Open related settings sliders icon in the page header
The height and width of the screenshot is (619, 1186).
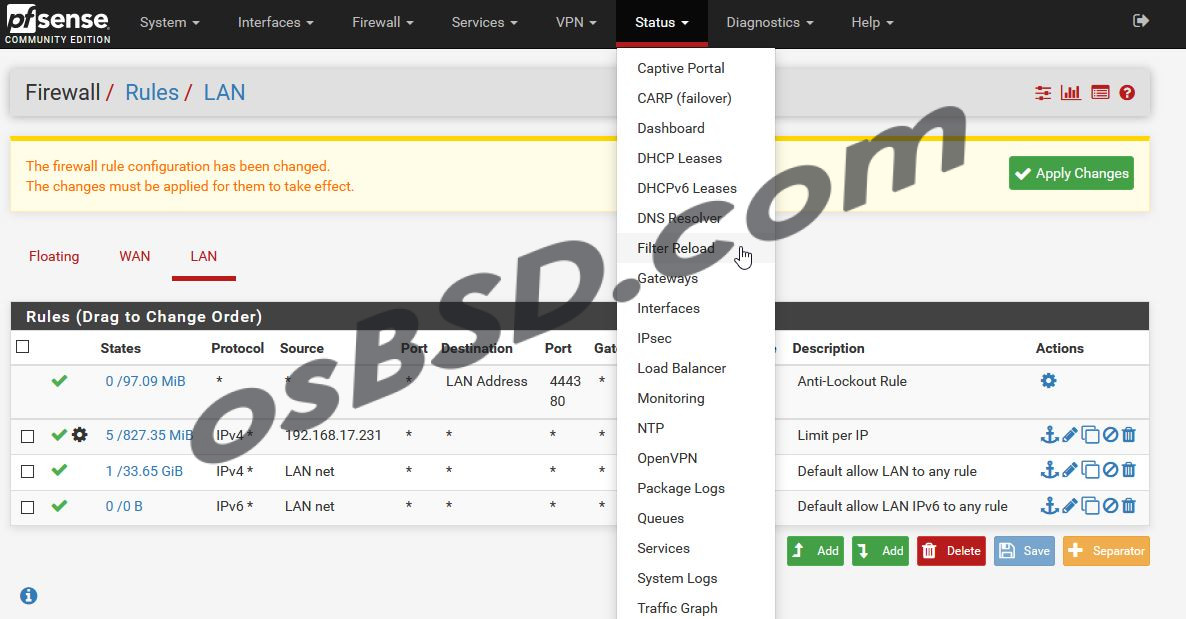(1043, 92)
